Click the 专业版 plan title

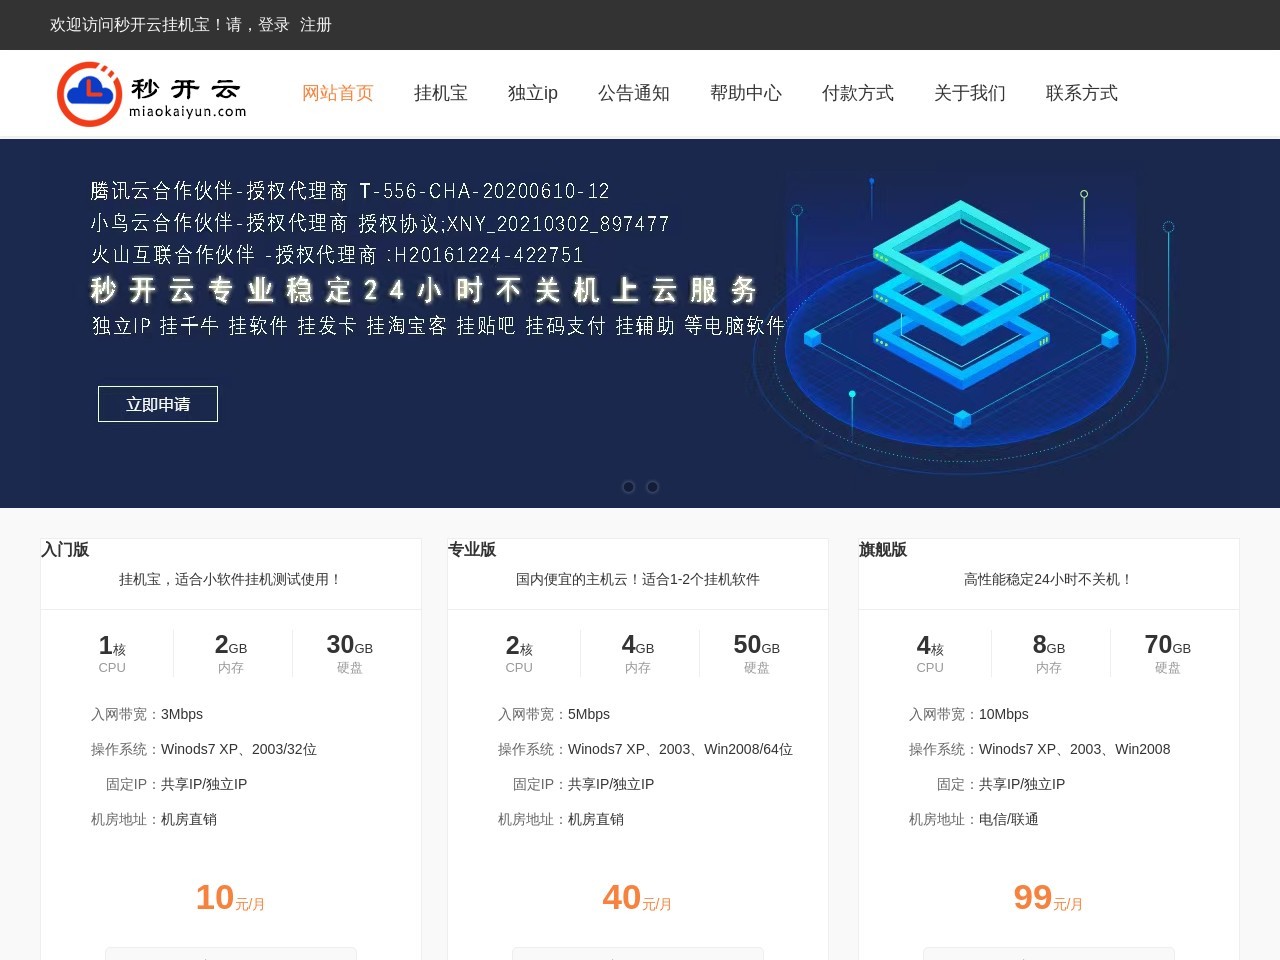(x=472, y=549)
